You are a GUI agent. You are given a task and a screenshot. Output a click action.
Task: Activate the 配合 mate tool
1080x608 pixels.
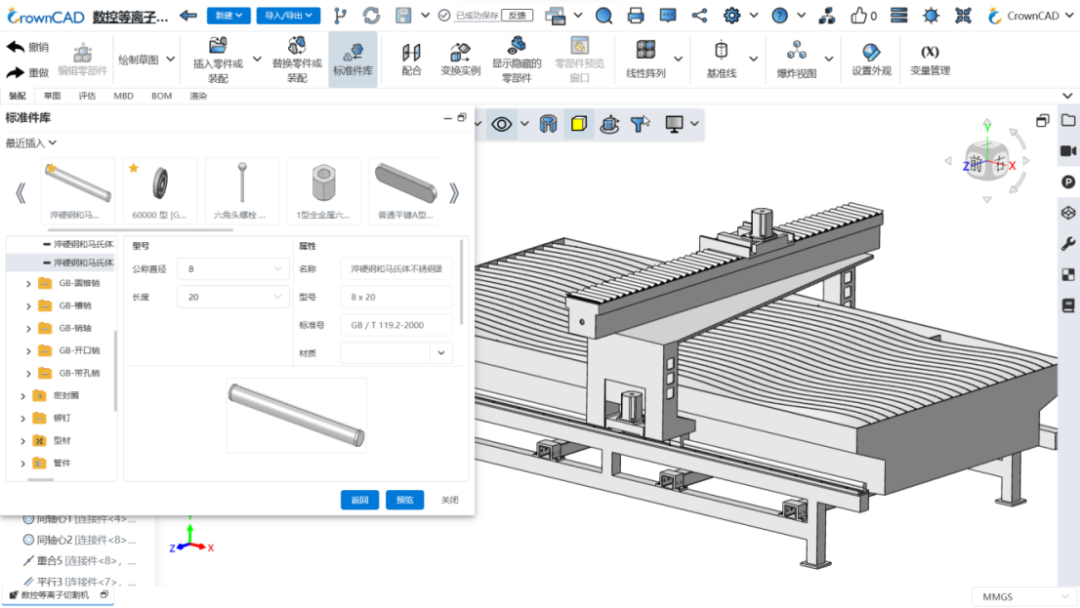411,59
